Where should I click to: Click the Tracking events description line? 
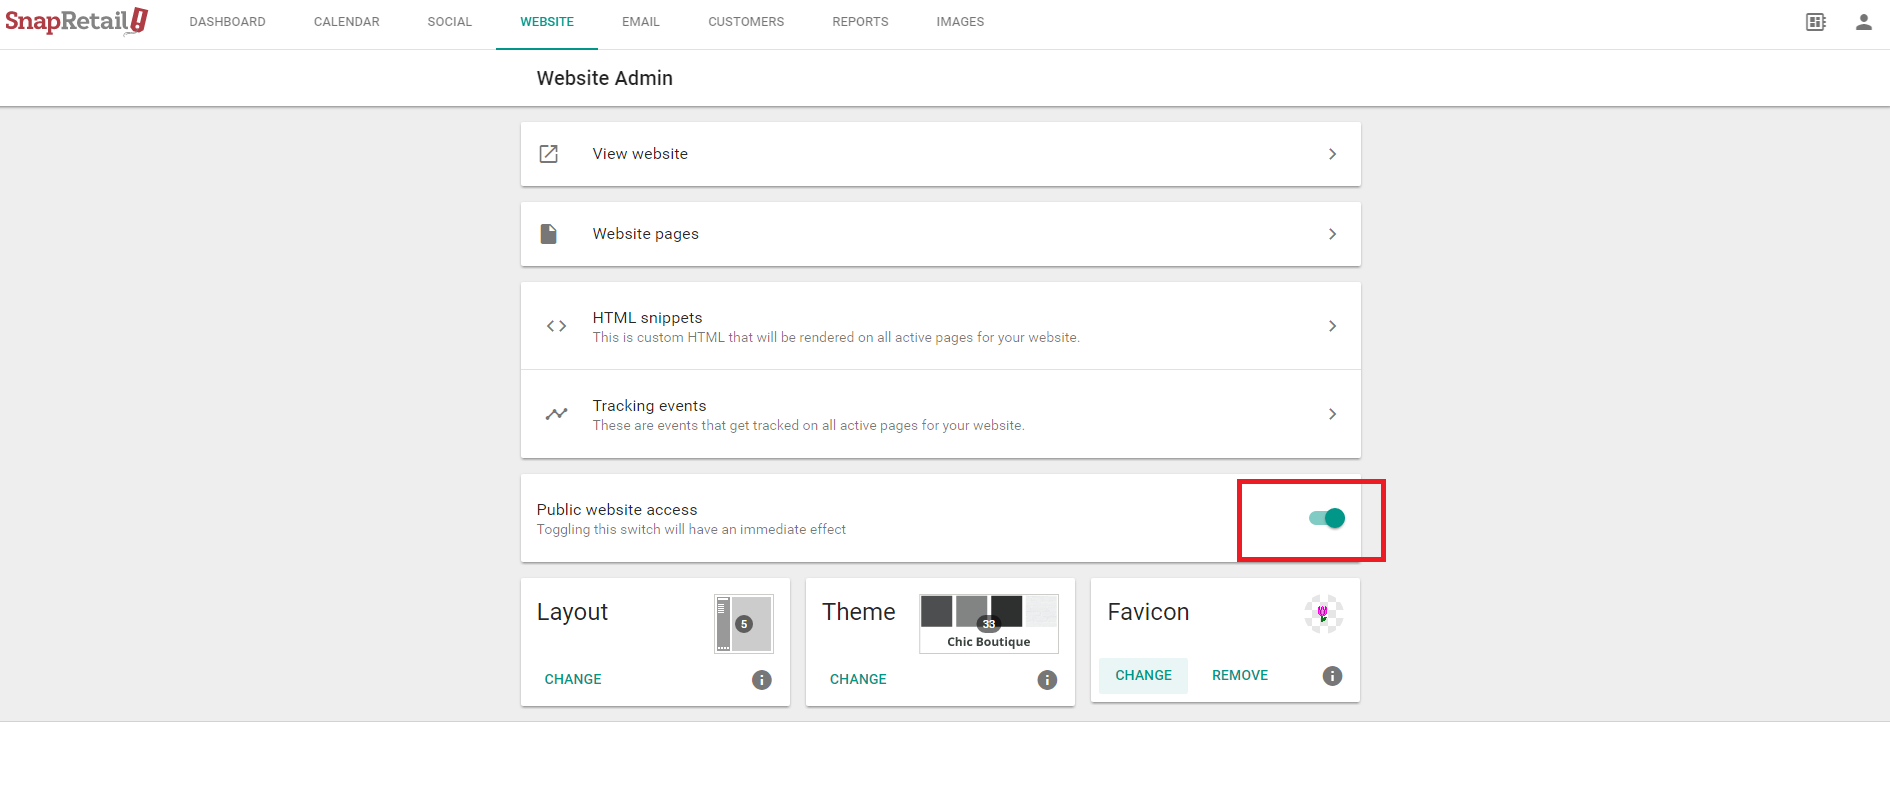click(809, 426)
